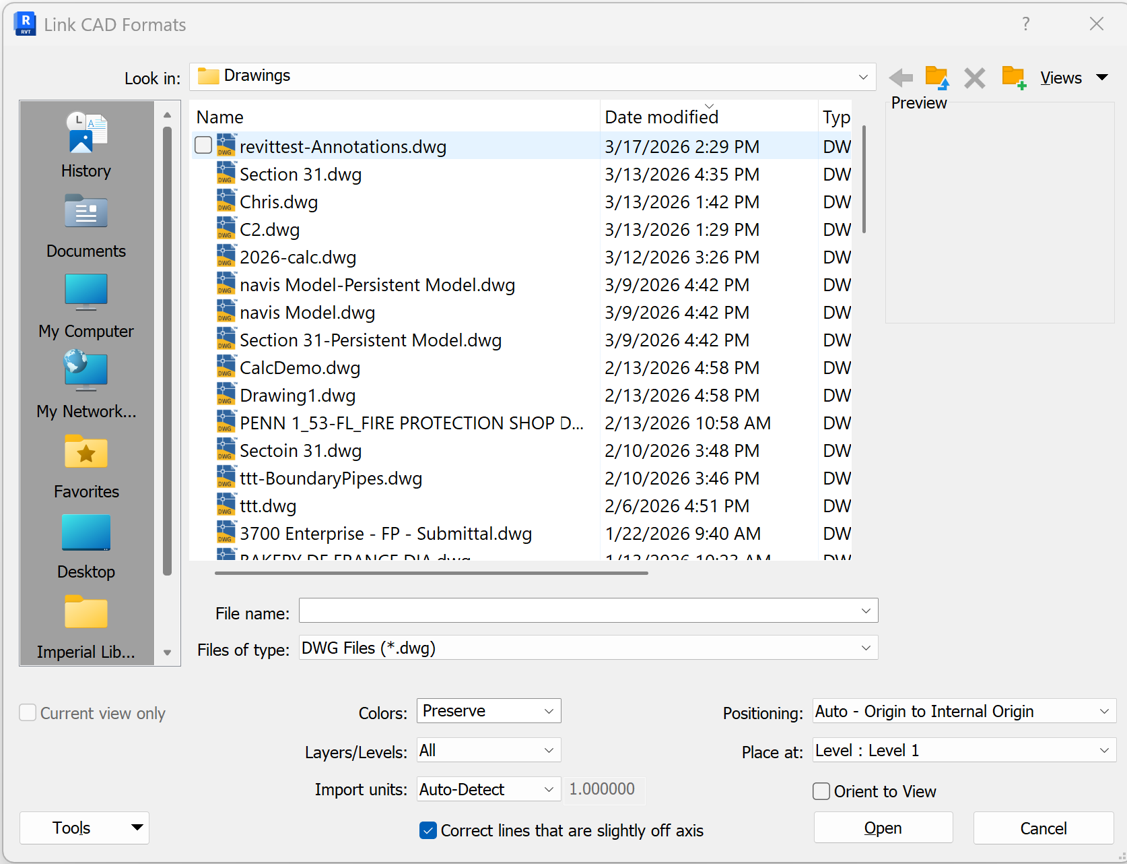Tick checkbox beside revittest-Annotations.dwg
Image resolution: width=1127 pixels, height=864 pixels.
pos(203,145)
